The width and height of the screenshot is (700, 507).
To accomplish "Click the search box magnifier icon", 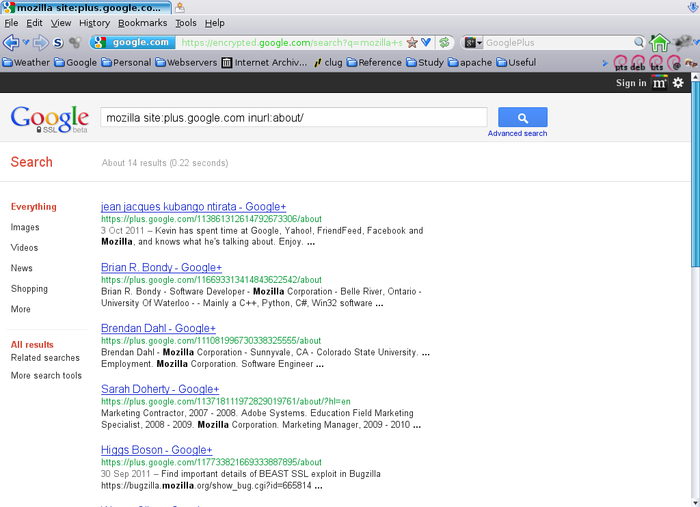I will pos(639,42).
